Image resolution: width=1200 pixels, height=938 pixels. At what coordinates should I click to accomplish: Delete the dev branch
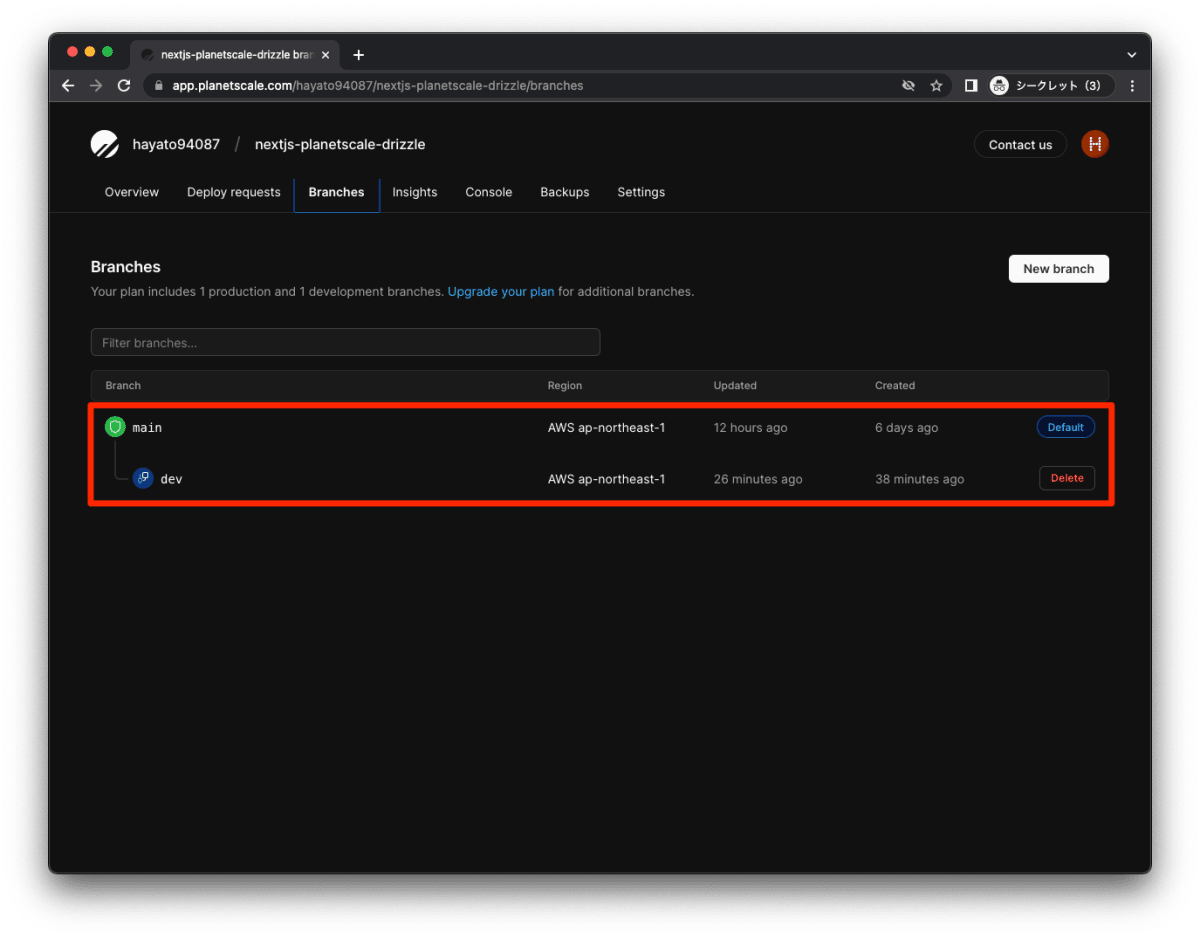point(1067,478)
